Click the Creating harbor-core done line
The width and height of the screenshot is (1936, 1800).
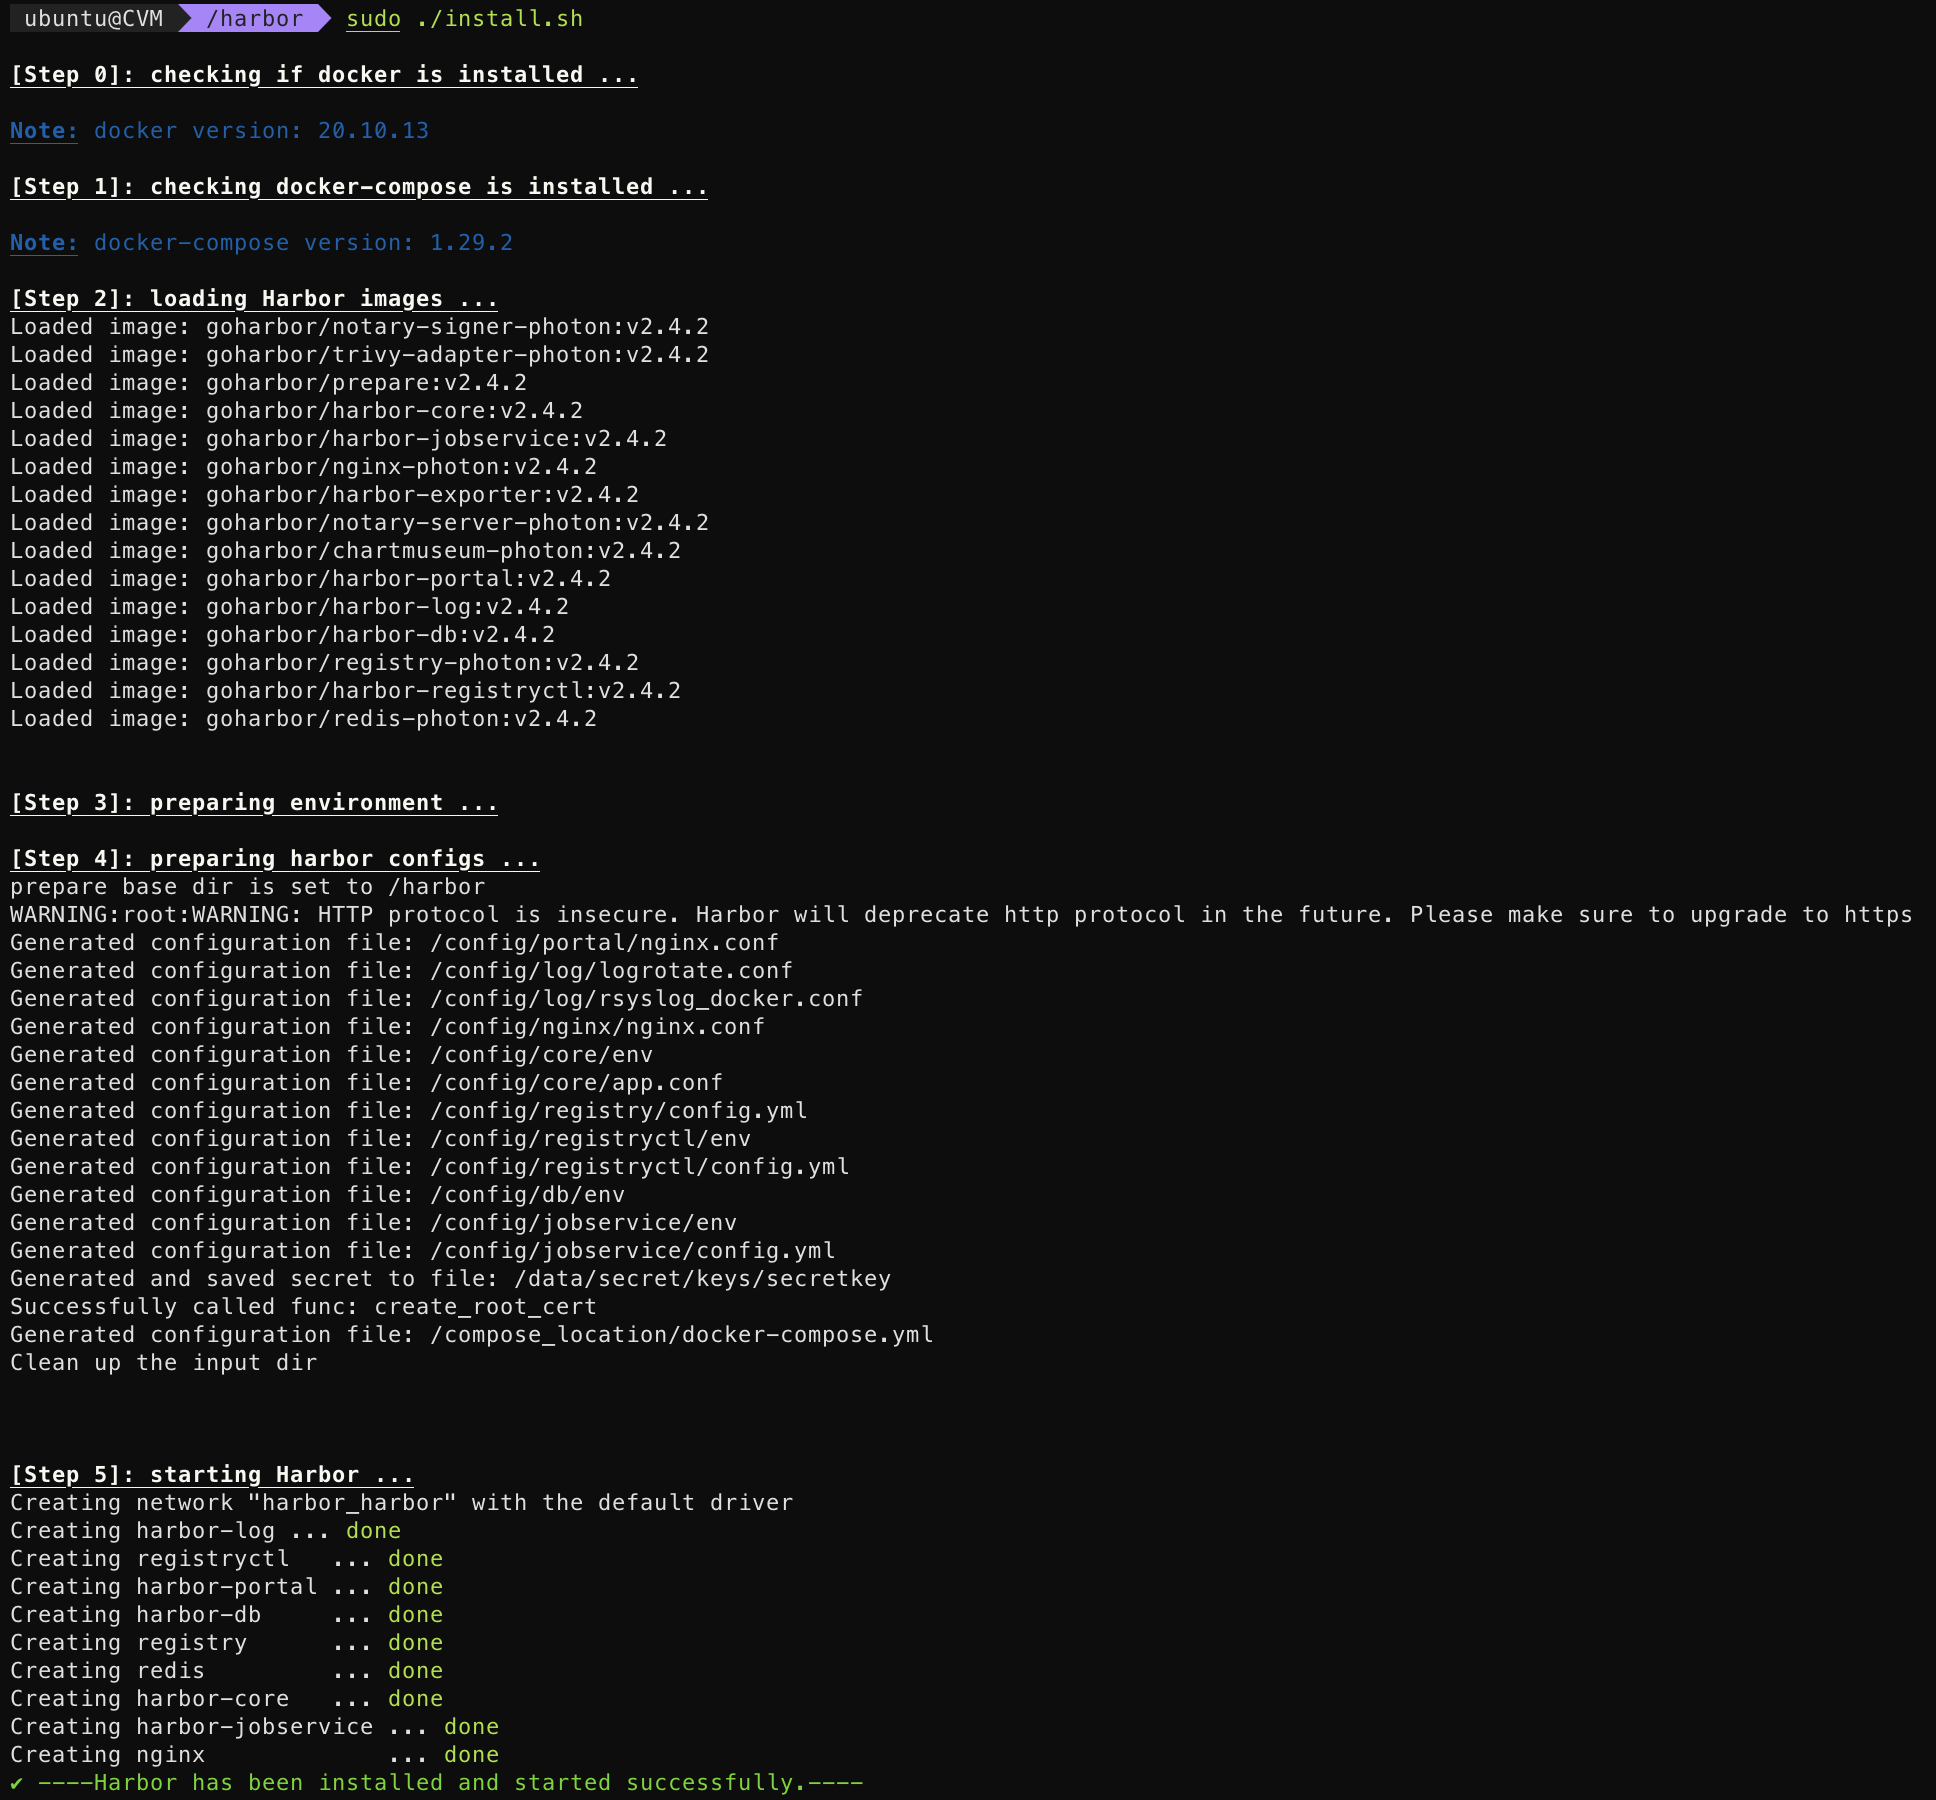tap(227, 1699)
